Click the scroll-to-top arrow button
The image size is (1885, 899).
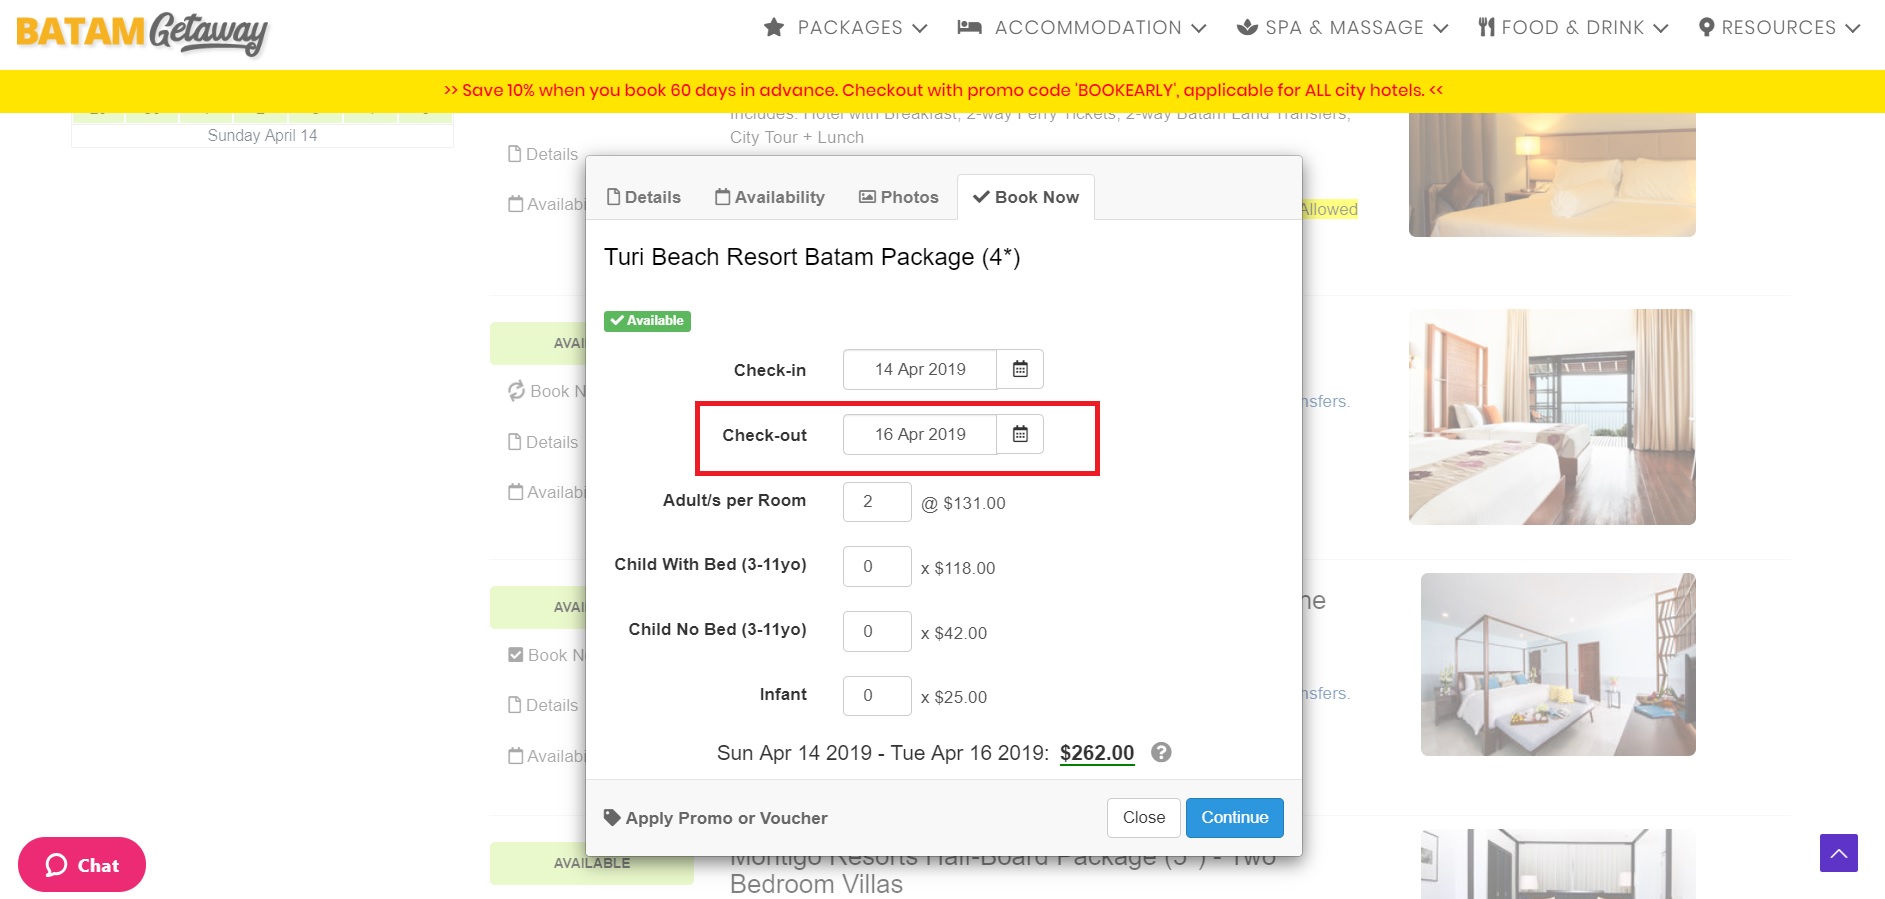pos(1838,853)
